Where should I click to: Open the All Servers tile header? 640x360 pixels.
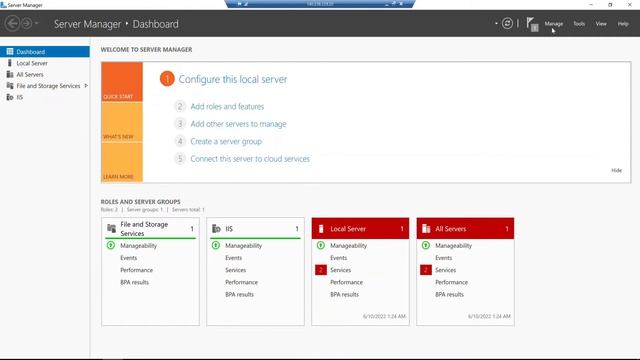[x=465, y=229]
